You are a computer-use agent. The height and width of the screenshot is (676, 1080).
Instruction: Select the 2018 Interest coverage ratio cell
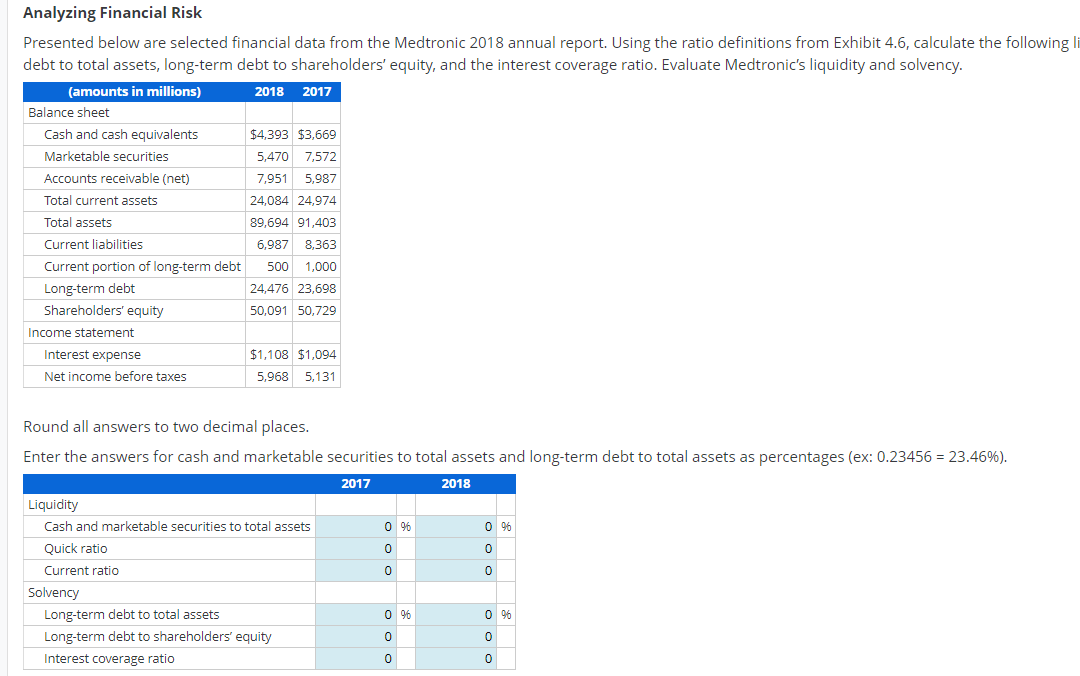click(x=455, y=658)
